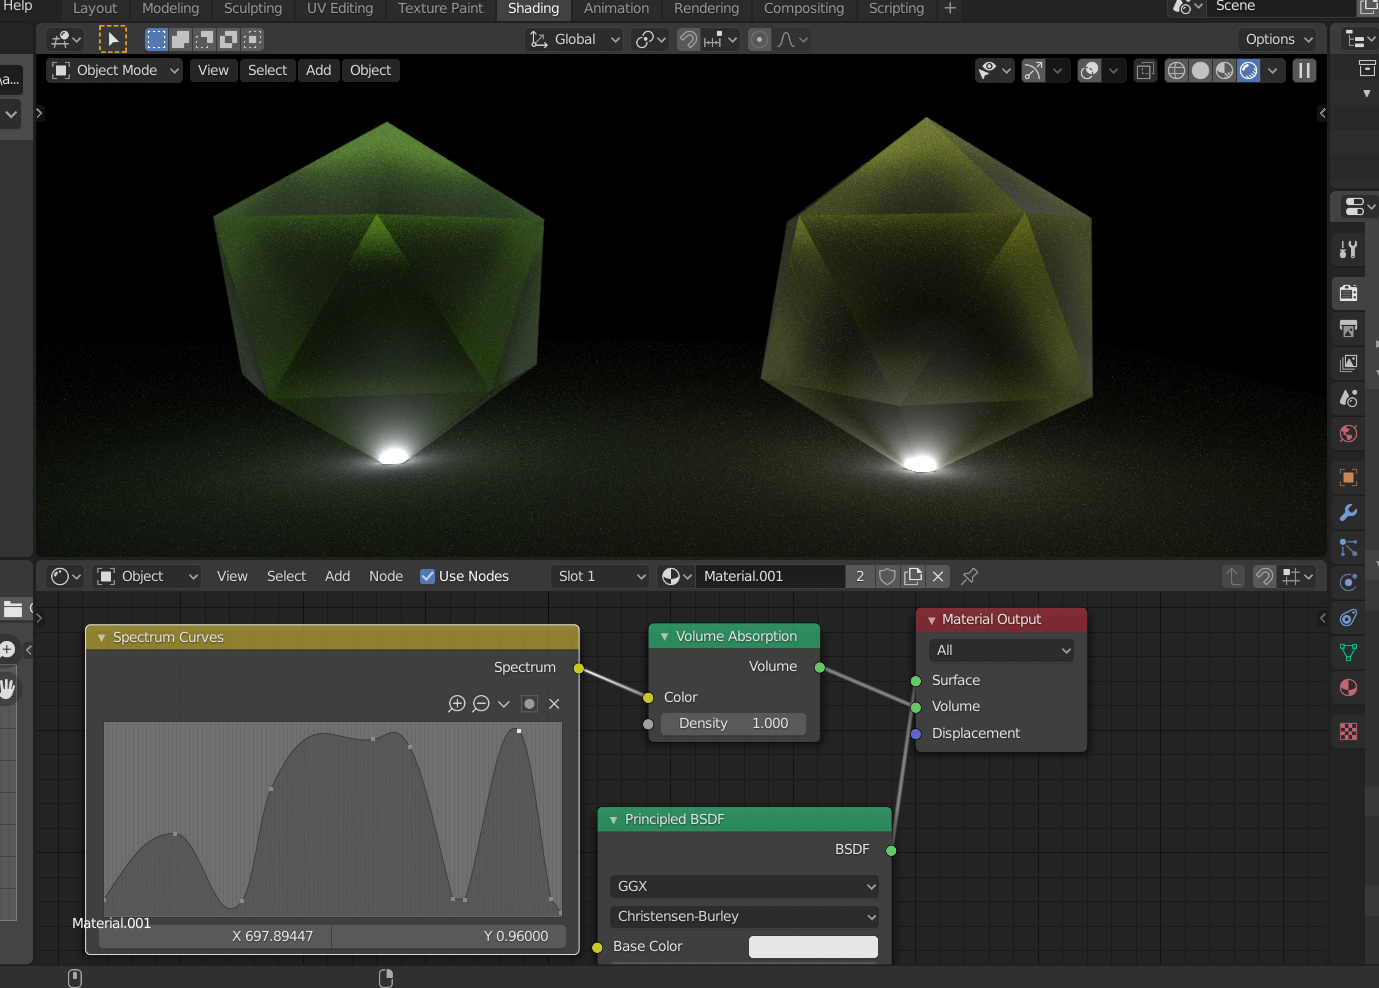Switch viewport to Rendered shading
1379x988 pixels.
pyautogui.click(x=1249, y=70)
